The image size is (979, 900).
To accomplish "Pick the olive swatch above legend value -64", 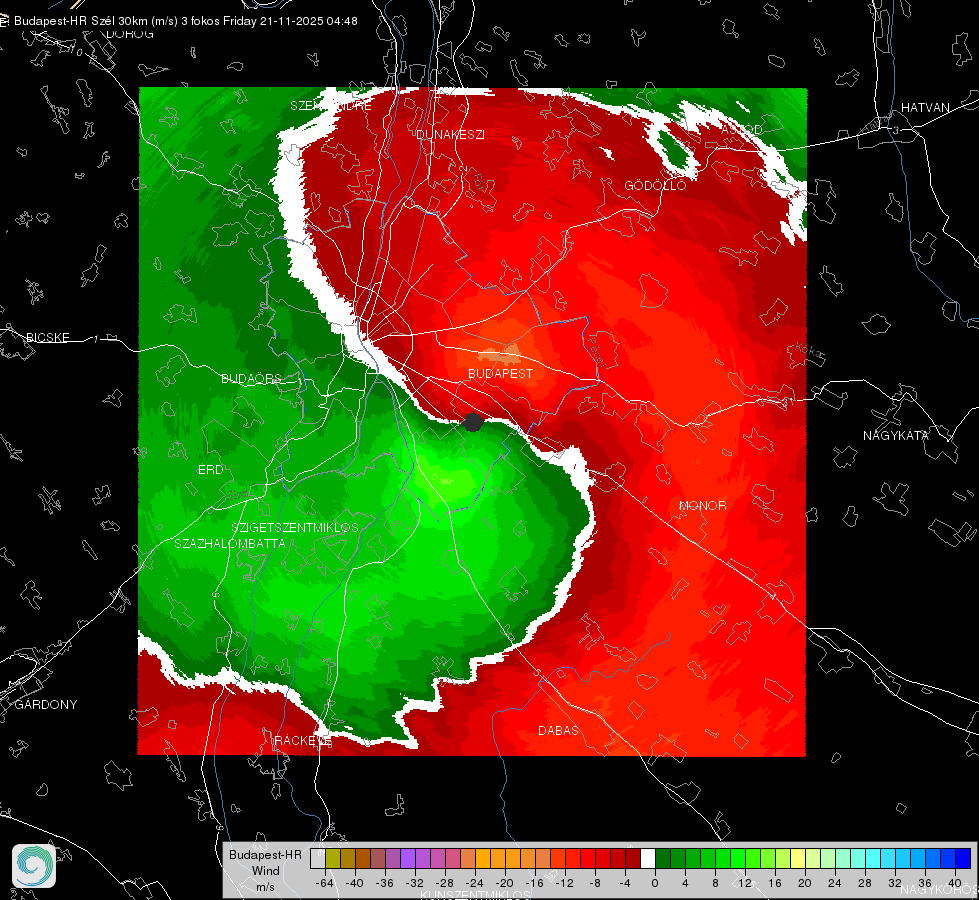I will [333, 859].
